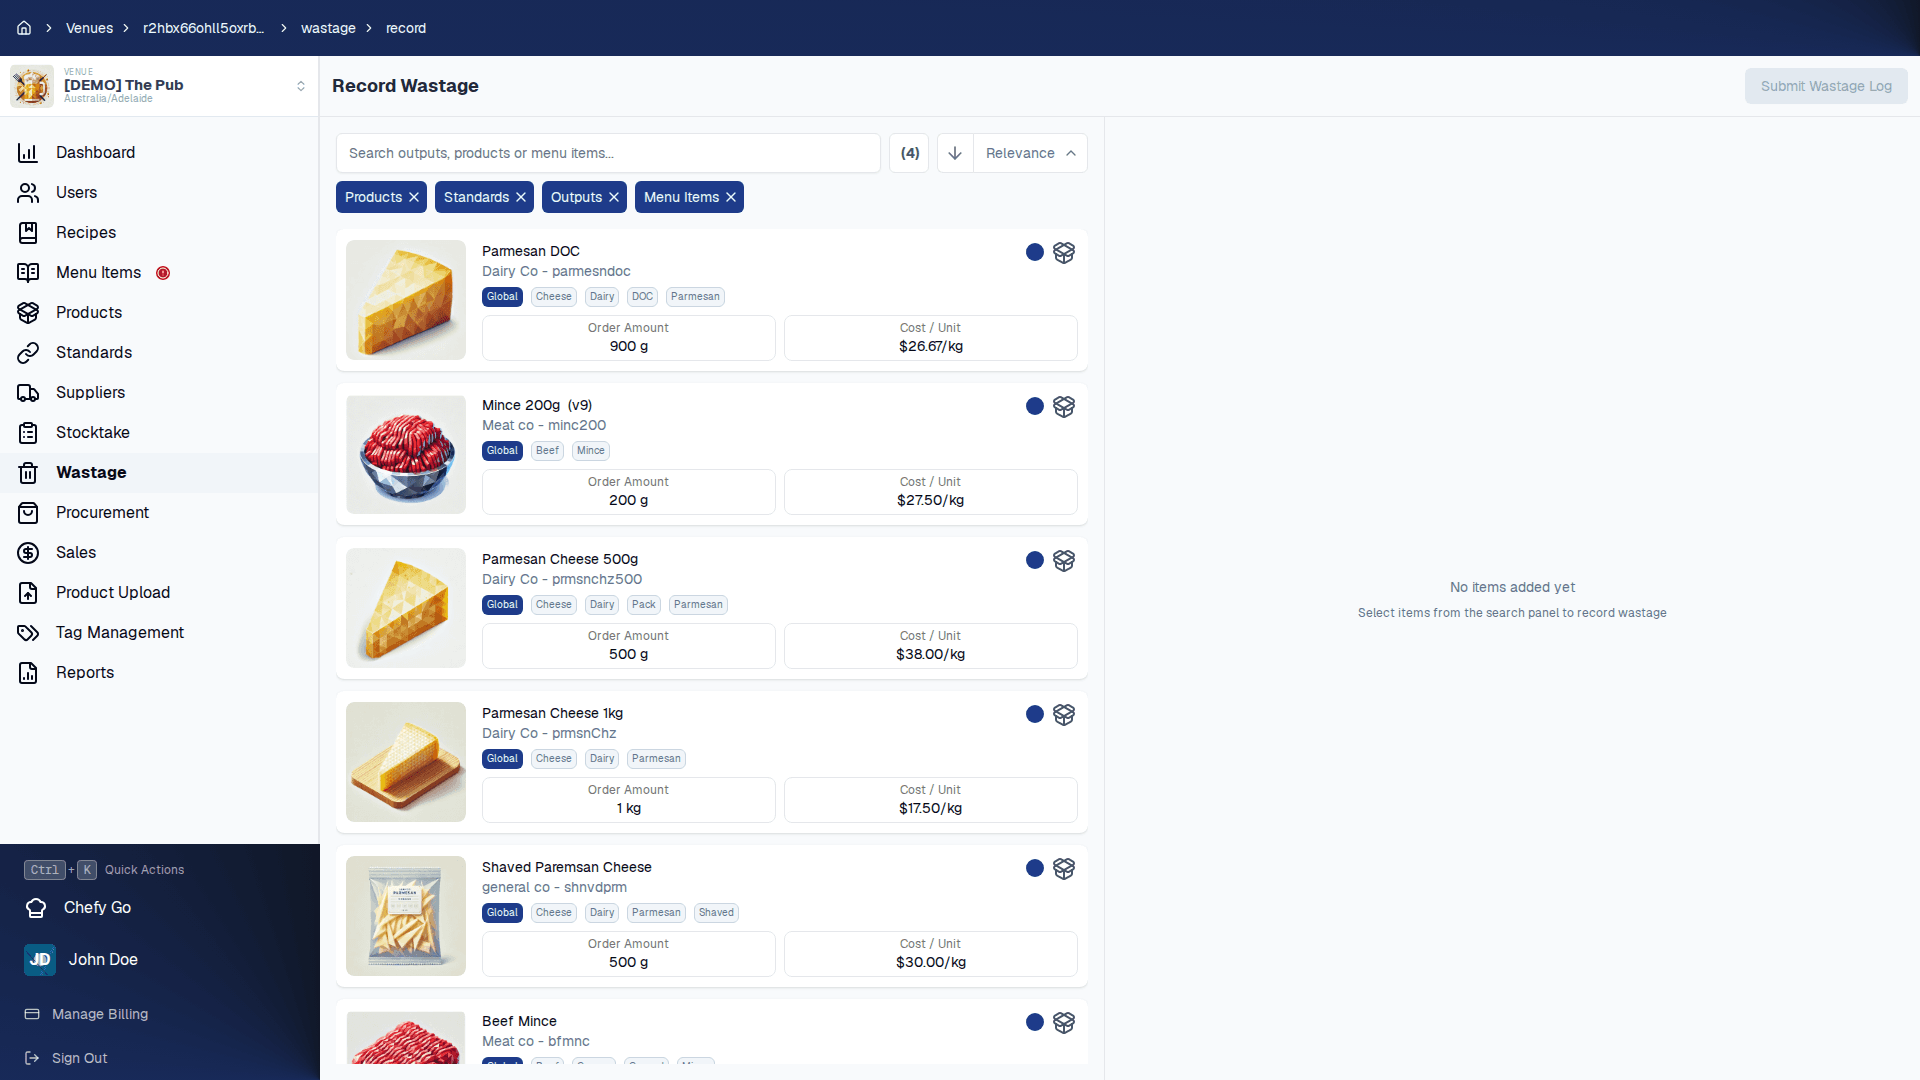Click the Cost / Unit $27.50/kg field
Viewport: 1920px width, 1080px height.
click(930, 492)
